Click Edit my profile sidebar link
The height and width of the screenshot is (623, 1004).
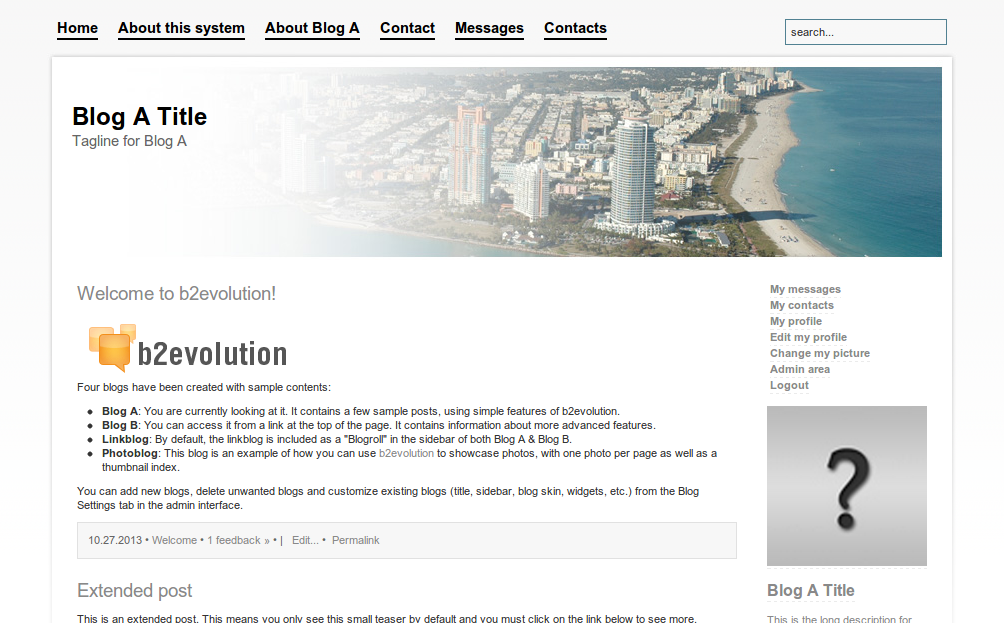808,337
